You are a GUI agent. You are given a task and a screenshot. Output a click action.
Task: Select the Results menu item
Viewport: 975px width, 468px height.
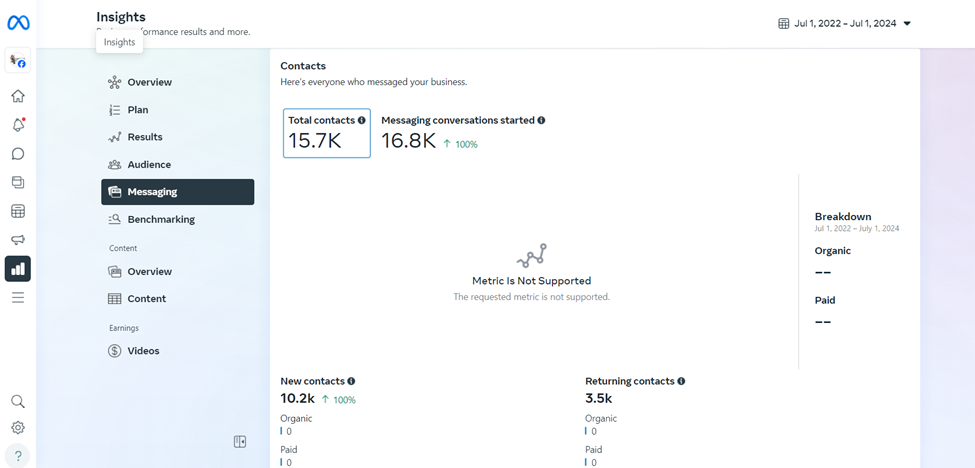coord(144,137)
